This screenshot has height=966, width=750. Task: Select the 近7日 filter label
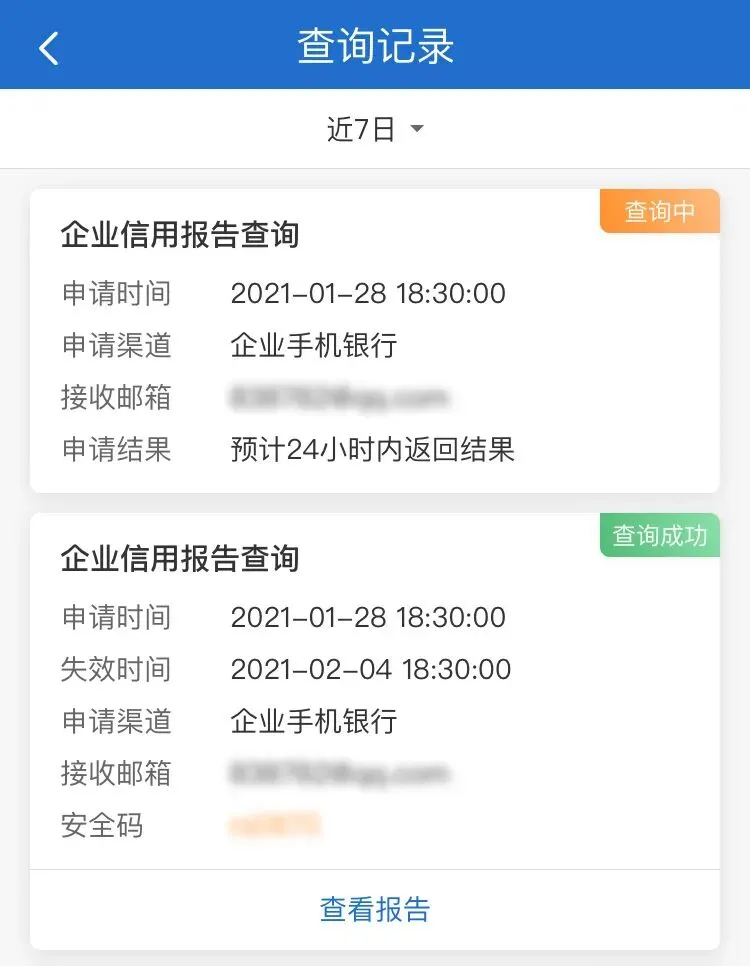click(x=361, y=129)
